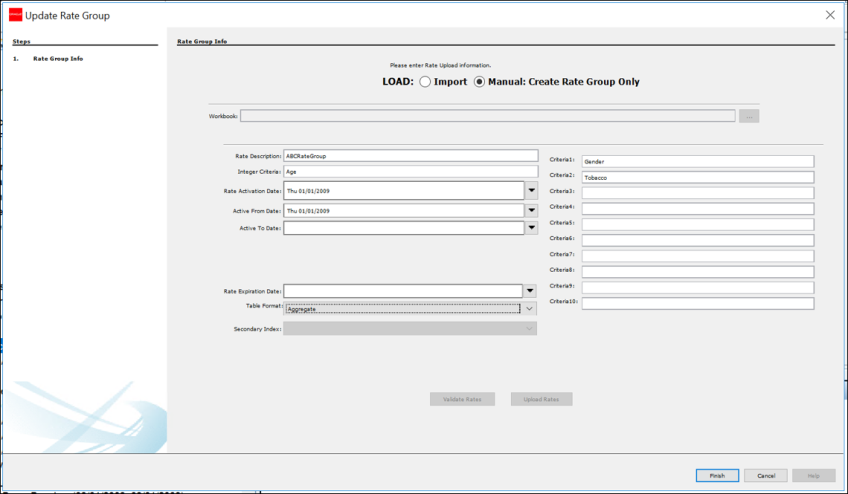Click the empty Criteria8 field
Image resolution: width=848 pixels, height=494 pixels.
(x=698, y=272)
